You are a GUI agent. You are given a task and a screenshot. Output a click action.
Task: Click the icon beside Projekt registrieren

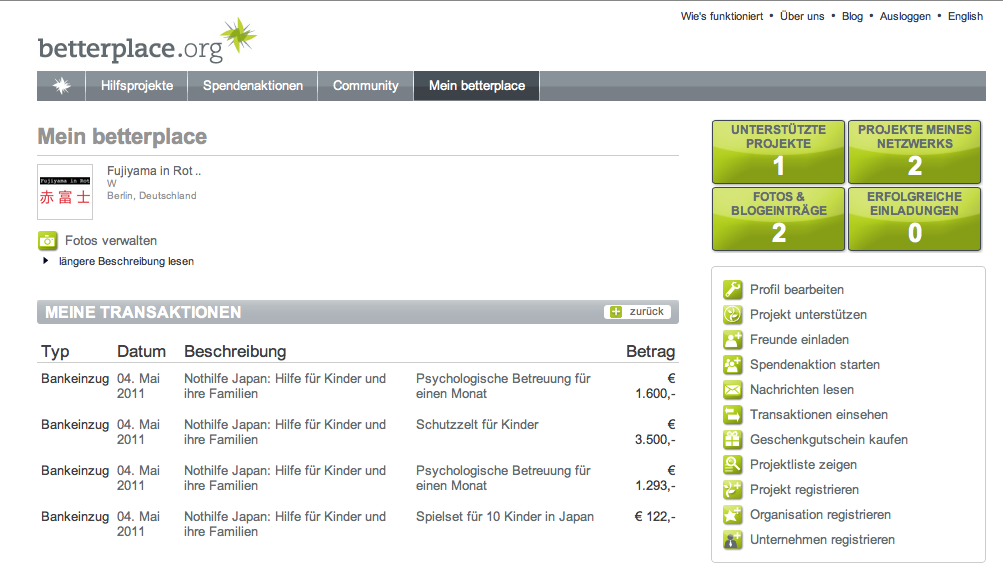[732, 489]
